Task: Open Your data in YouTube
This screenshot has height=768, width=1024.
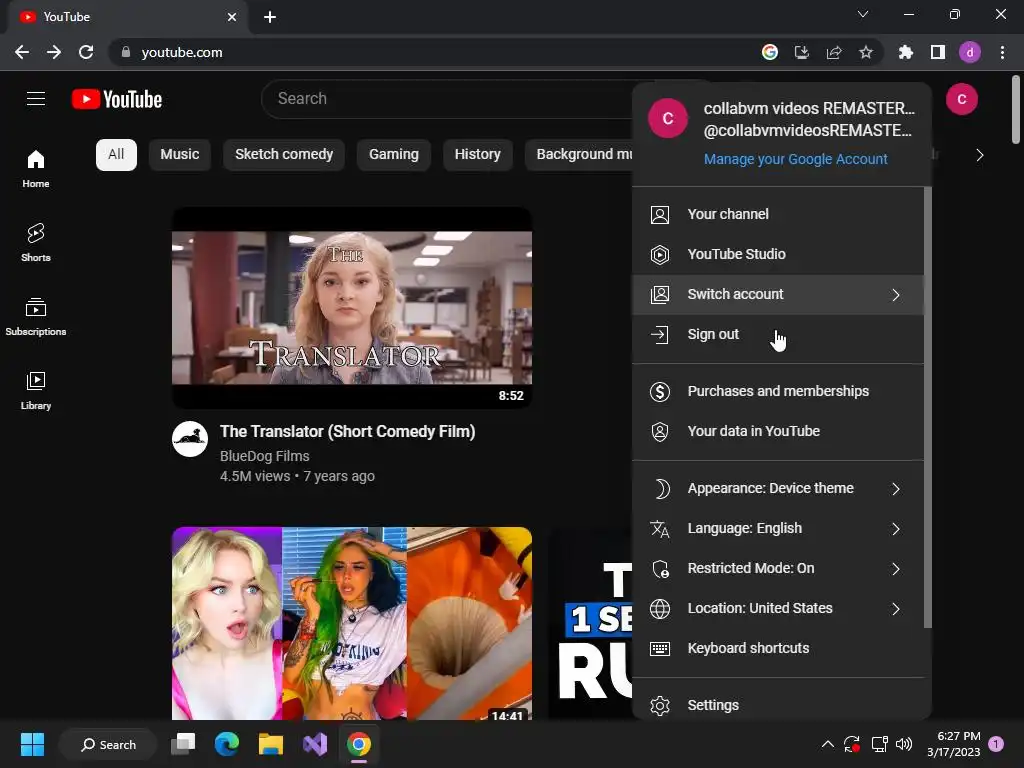Action: (778, 431)
